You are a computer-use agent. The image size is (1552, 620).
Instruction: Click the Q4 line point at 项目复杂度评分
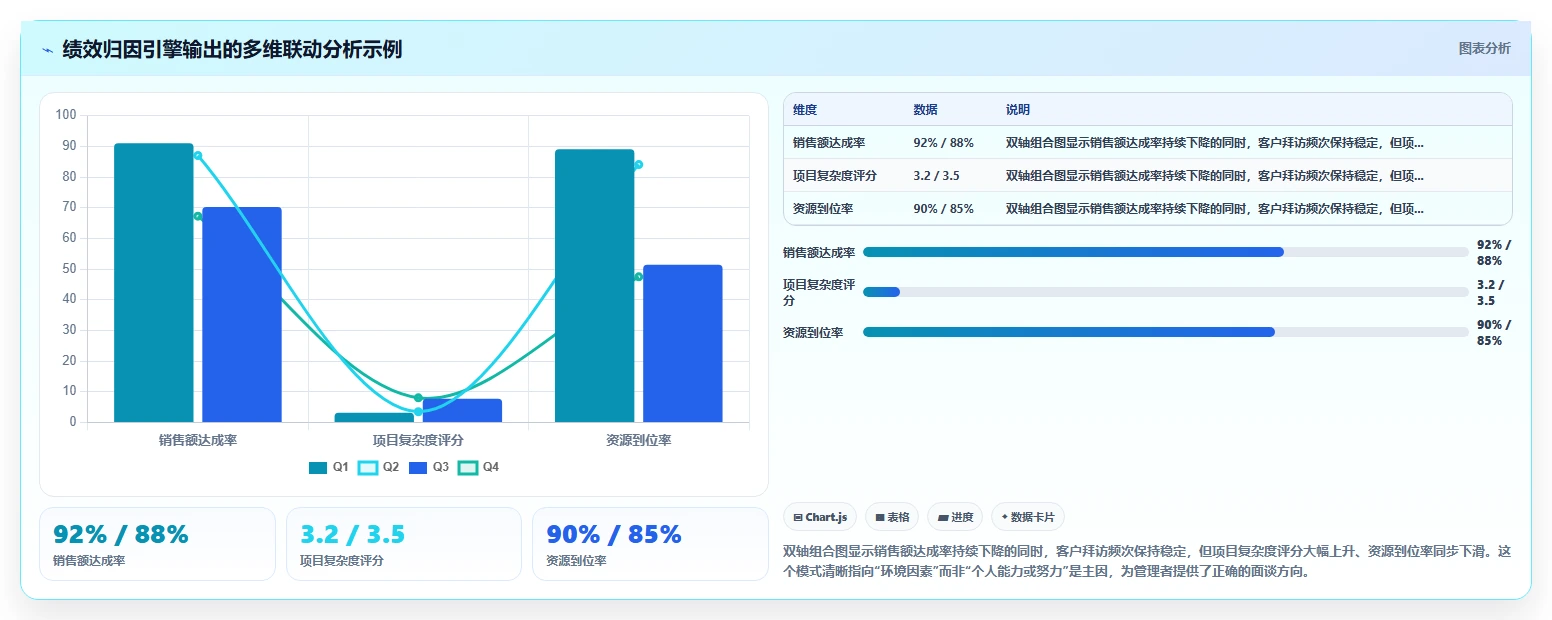[418, 398]
